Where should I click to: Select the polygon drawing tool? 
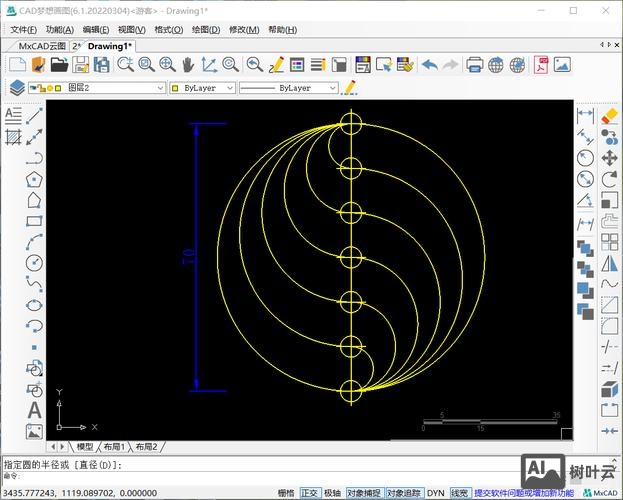pos(34,180)
